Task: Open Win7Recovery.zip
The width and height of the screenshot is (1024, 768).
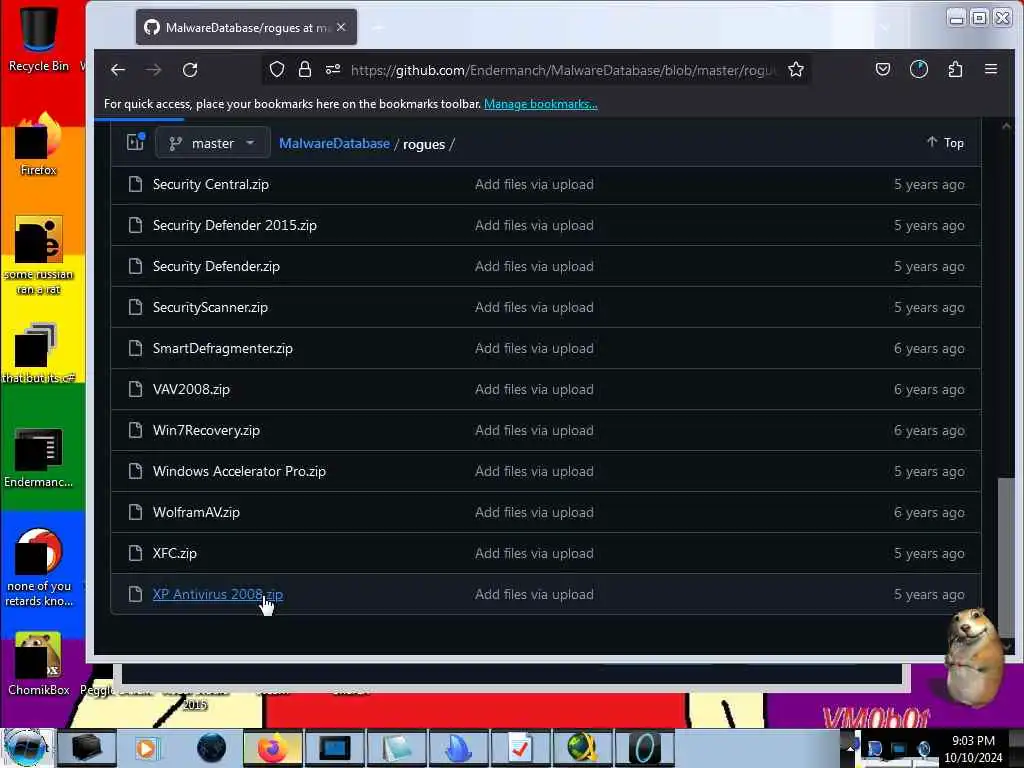Action: [206, 430]
